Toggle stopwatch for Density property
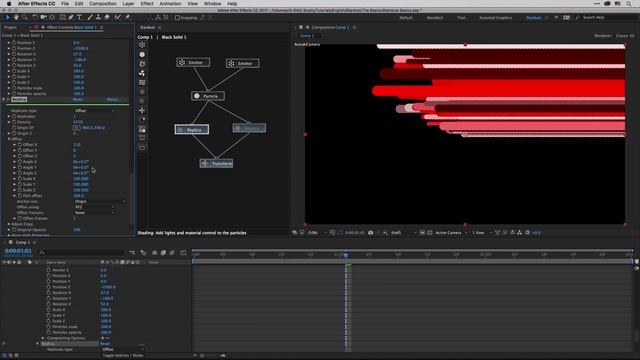640x360 pixels. click(x=14, y=122)
